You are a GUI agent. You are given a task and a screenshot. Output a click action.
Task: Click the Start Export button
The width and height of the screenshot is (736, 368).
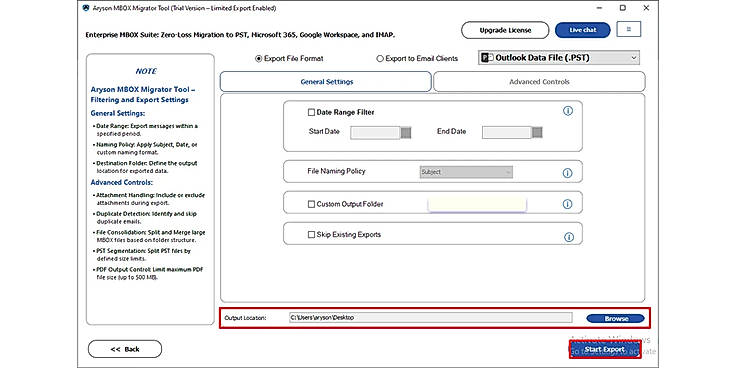point(605,350)
